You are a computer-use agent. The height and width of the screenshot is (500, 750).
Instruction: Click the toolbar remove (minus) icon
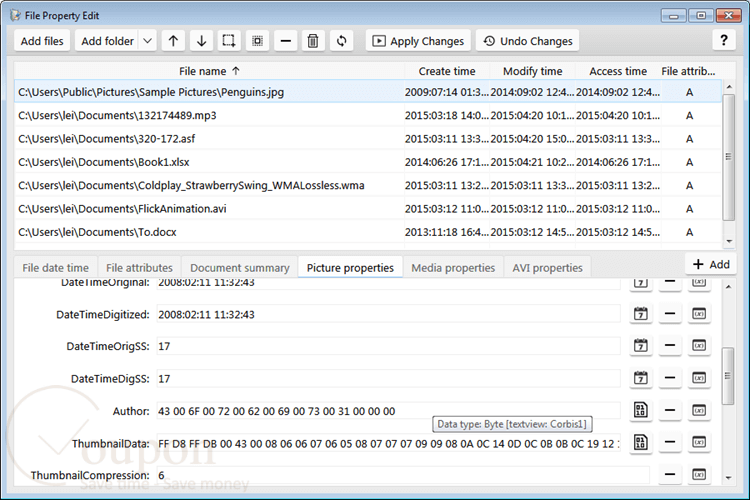(286, 41)
